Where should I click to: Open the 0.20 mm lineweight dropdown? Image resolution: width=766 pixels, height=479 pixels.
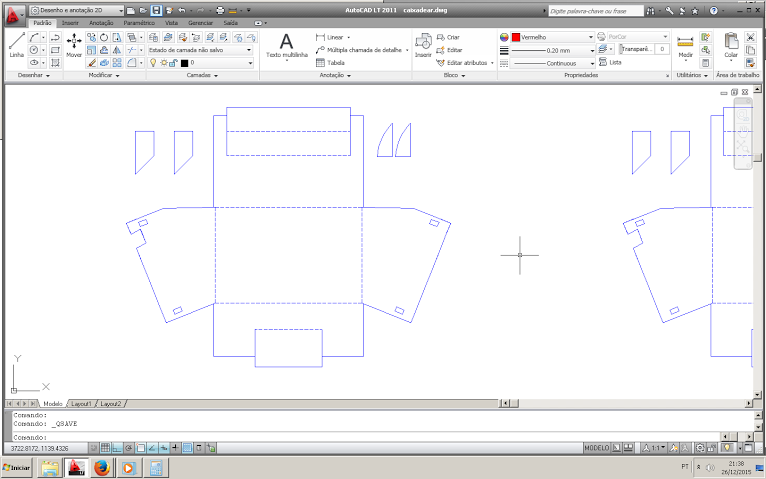pos(553,50)
